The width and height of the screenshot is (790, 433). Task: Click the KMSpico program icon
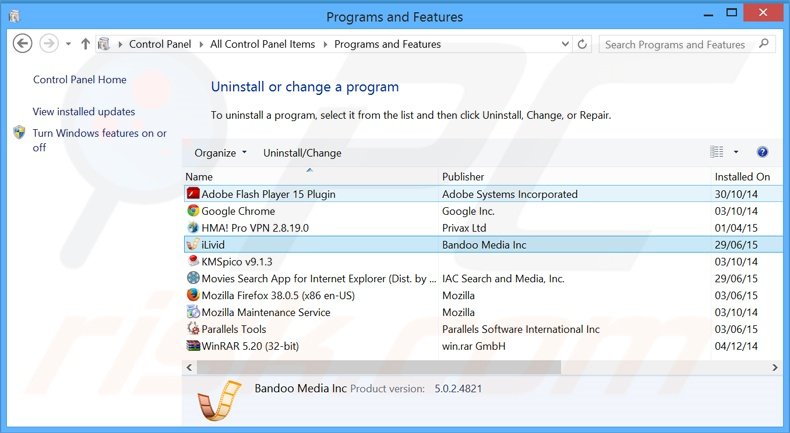click(x=193, y=261)
